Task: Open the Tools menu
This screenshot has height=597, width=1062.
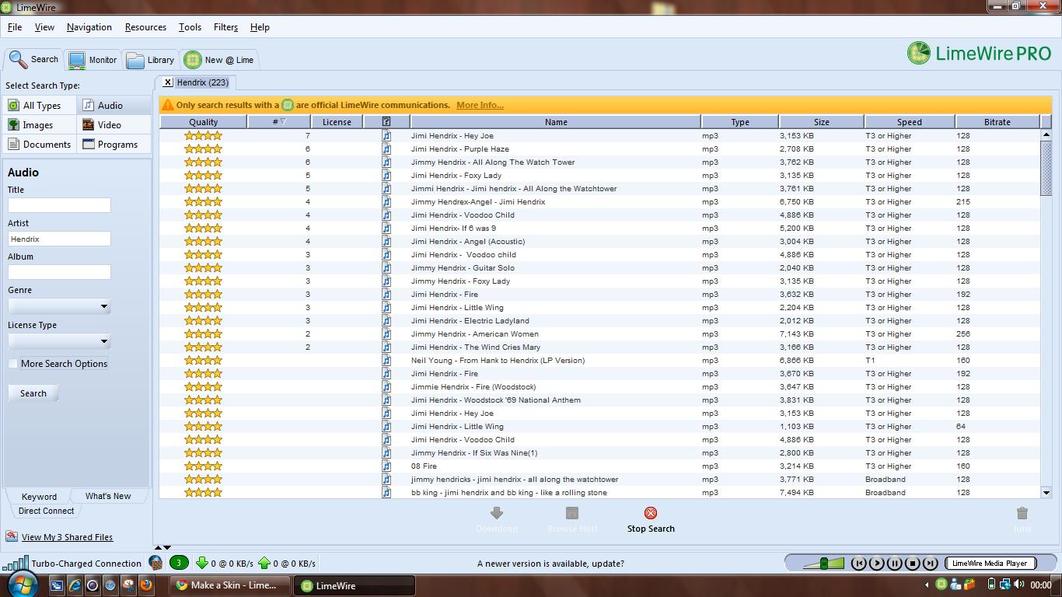Action: click(x=190, y=27)
